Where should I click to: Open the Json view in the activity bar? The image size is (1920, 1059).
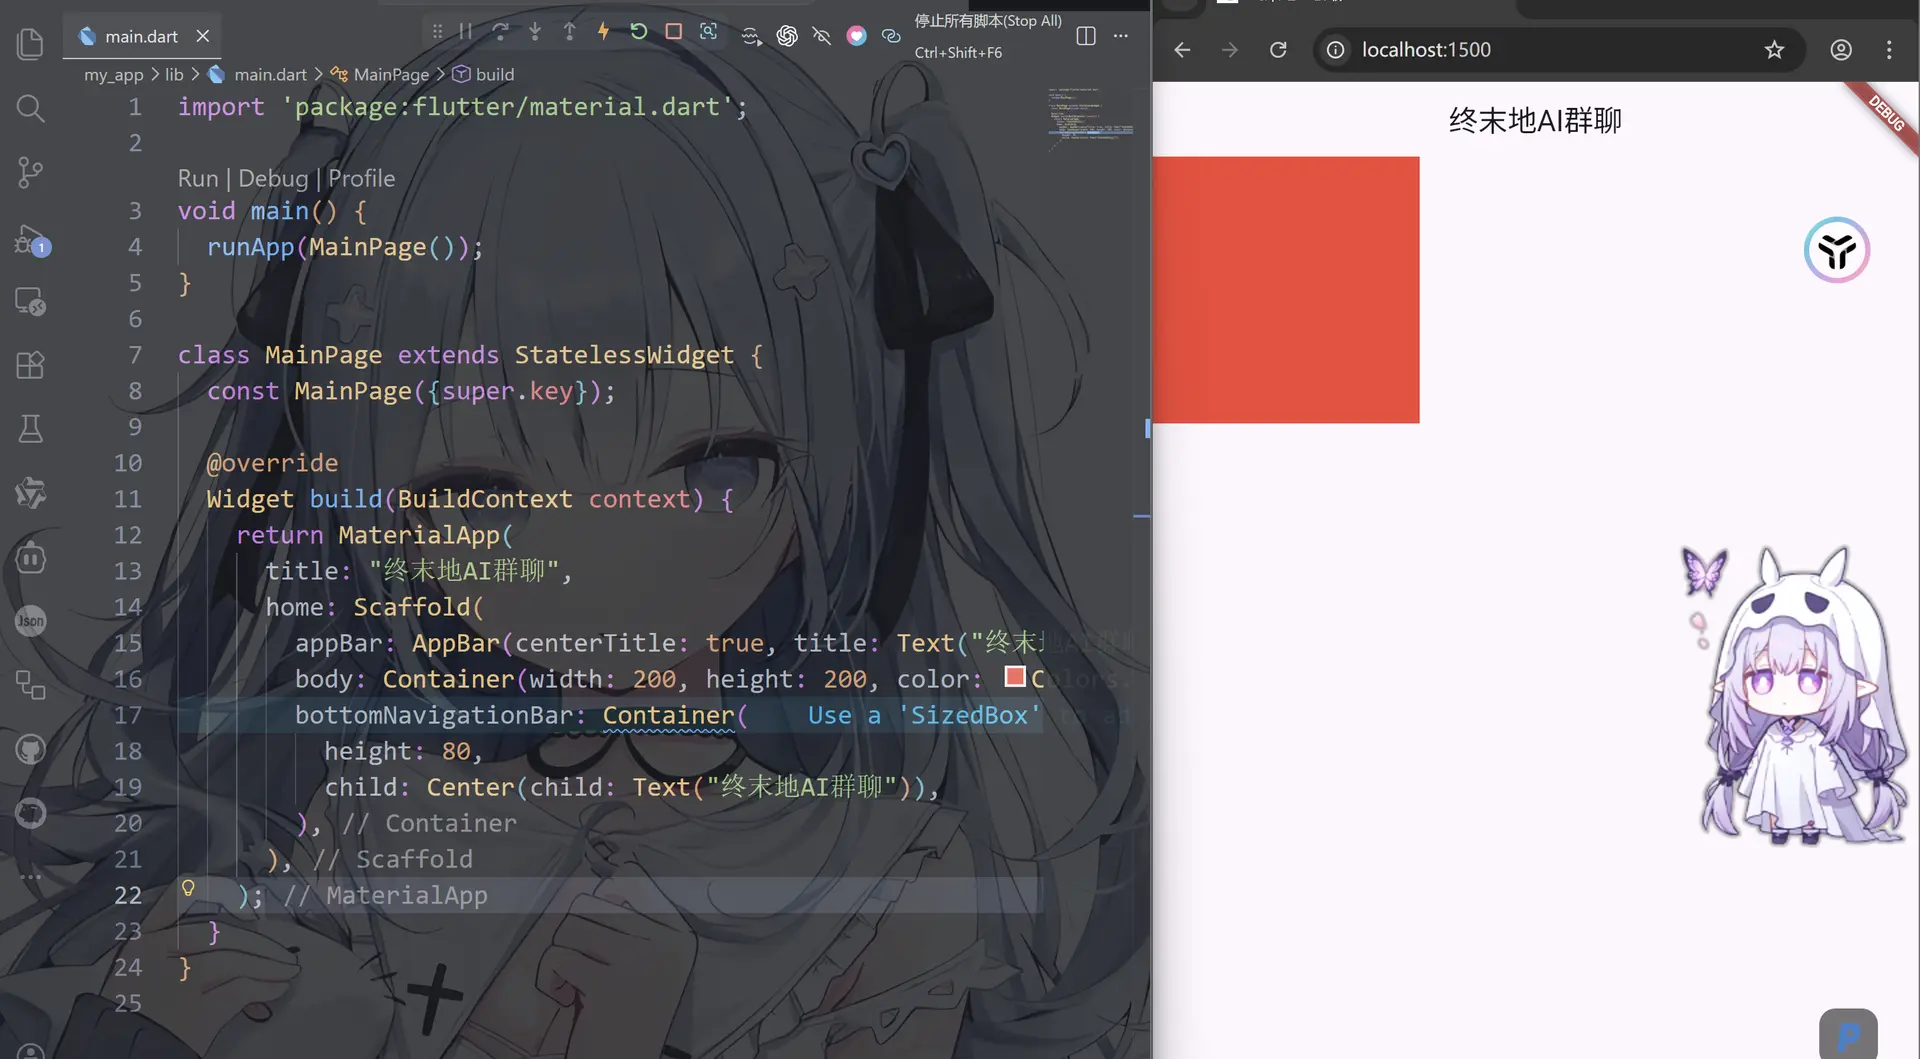[30, 621]
